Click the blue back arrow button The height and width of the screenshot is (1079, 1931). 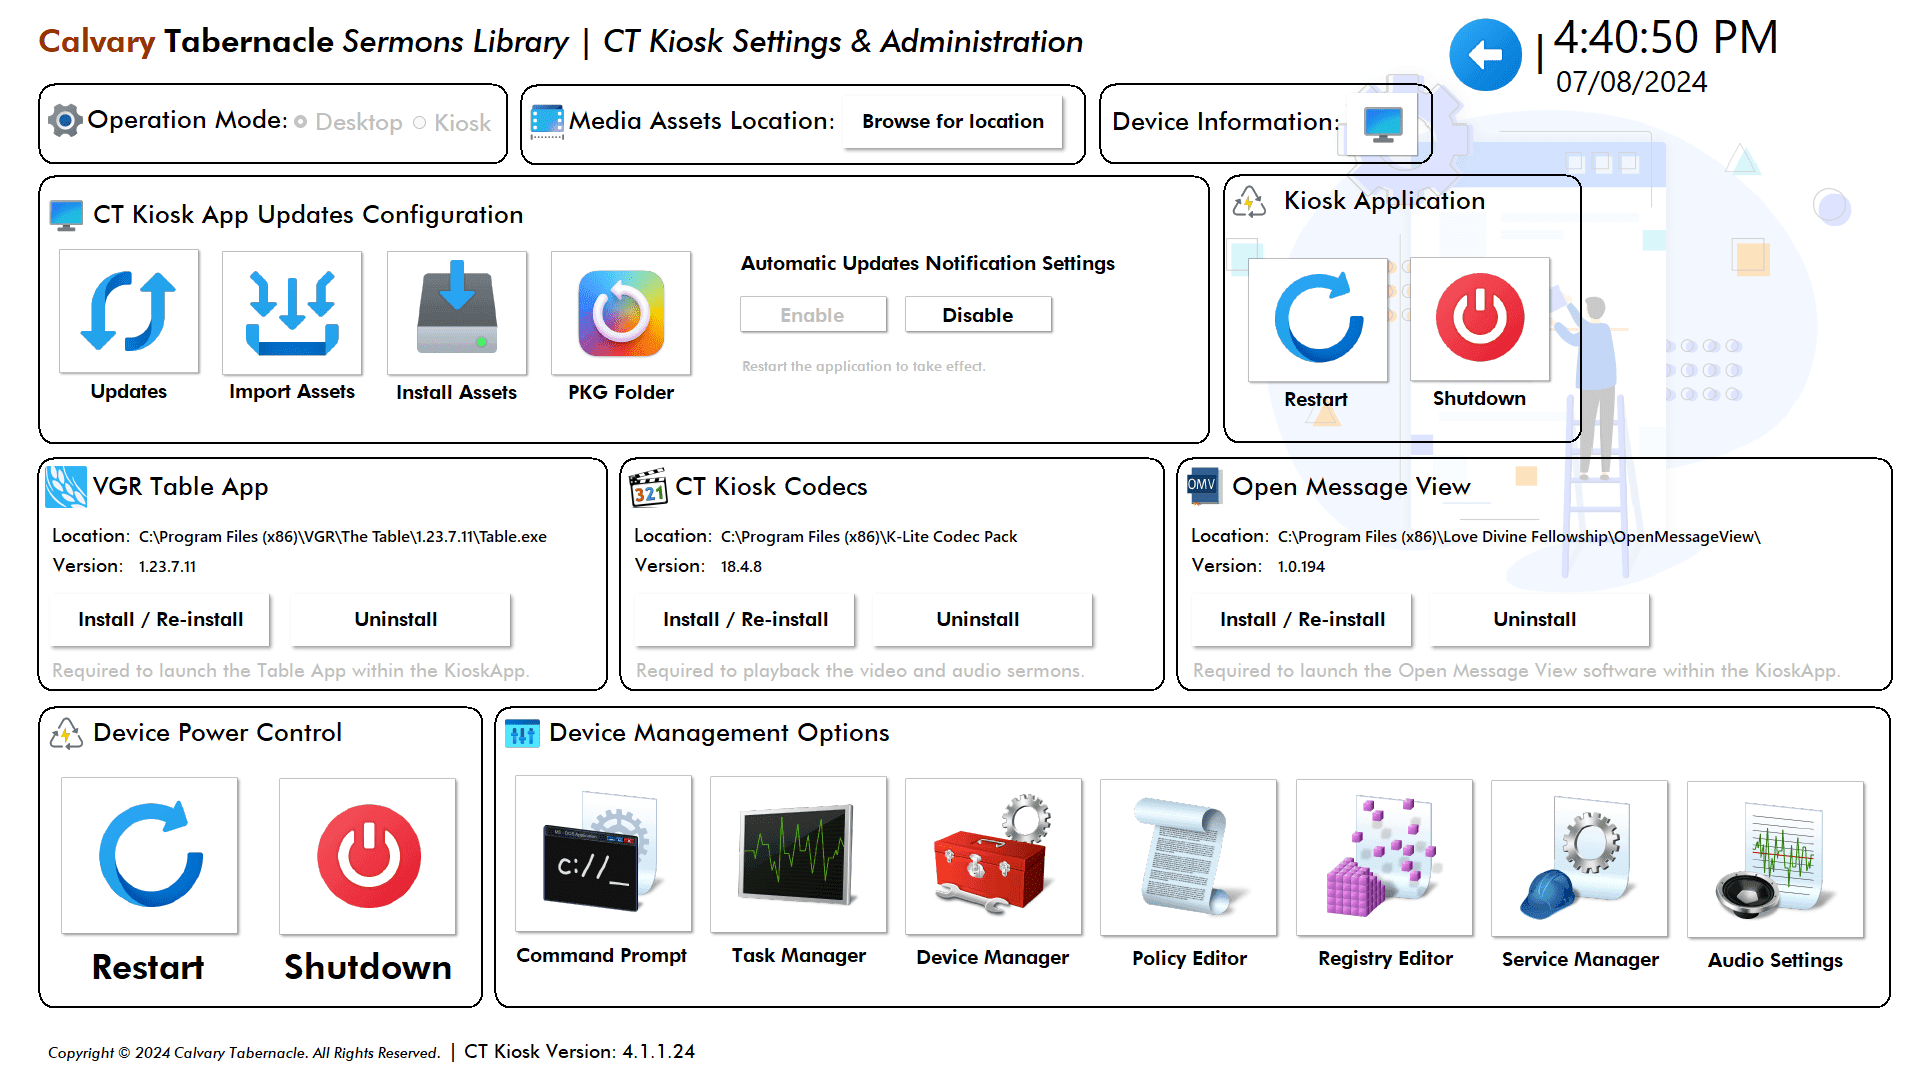[x=1485, y=55]
